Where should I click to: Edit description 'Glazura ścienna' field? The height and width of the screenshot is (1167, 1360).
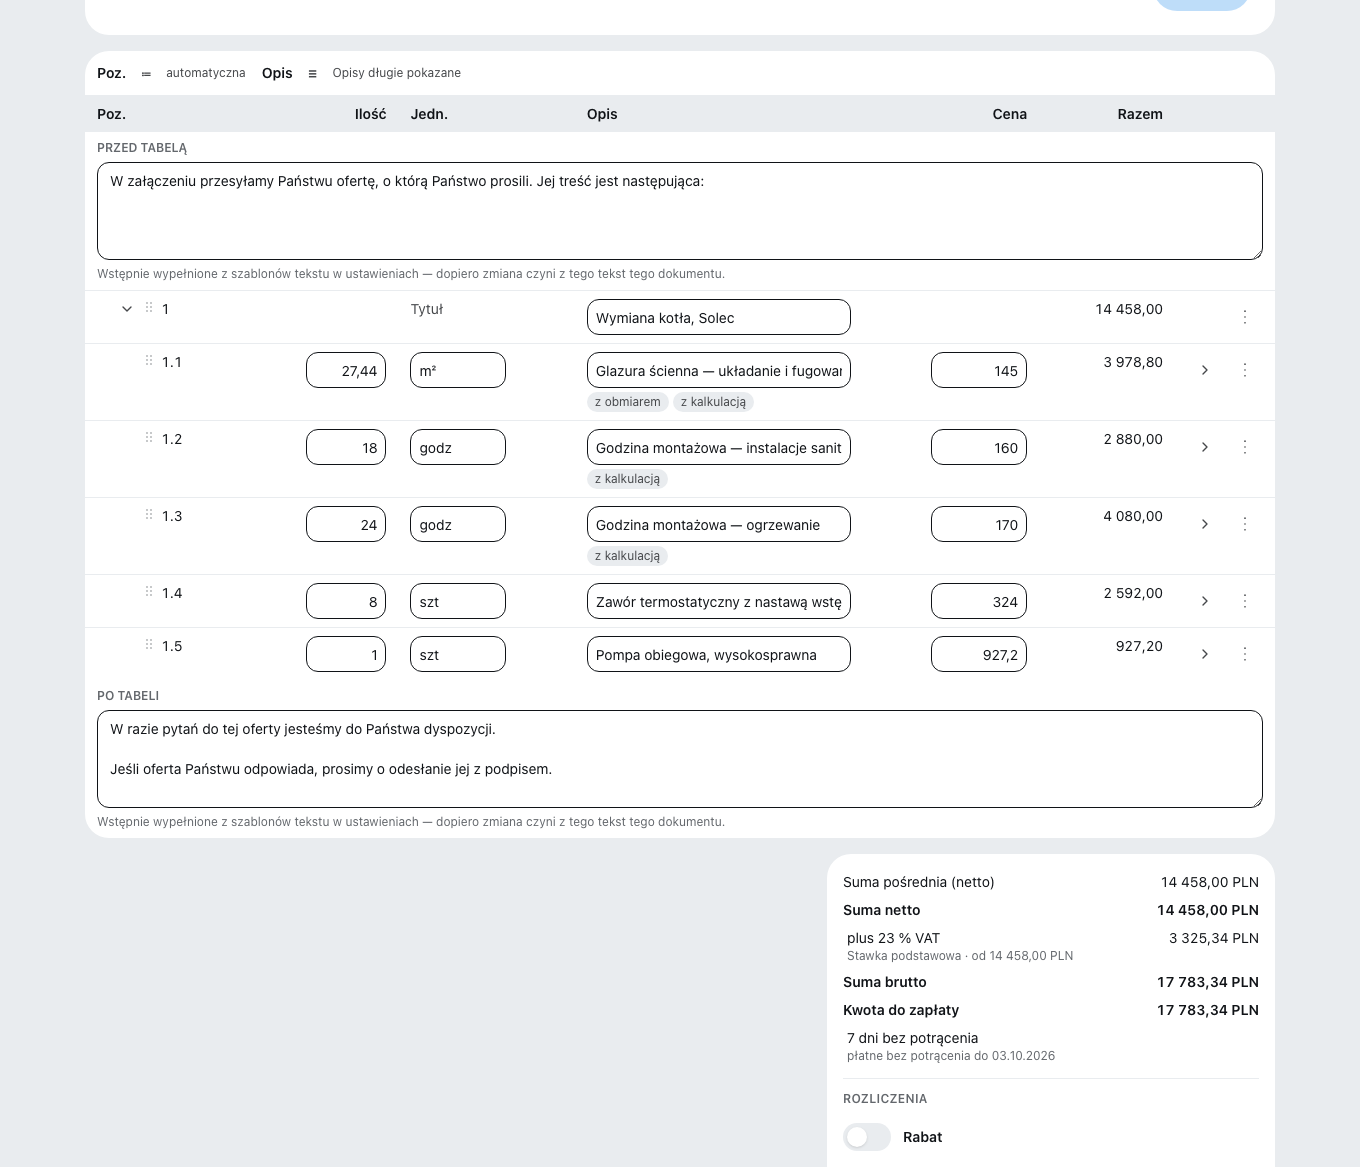pos(719,370)
